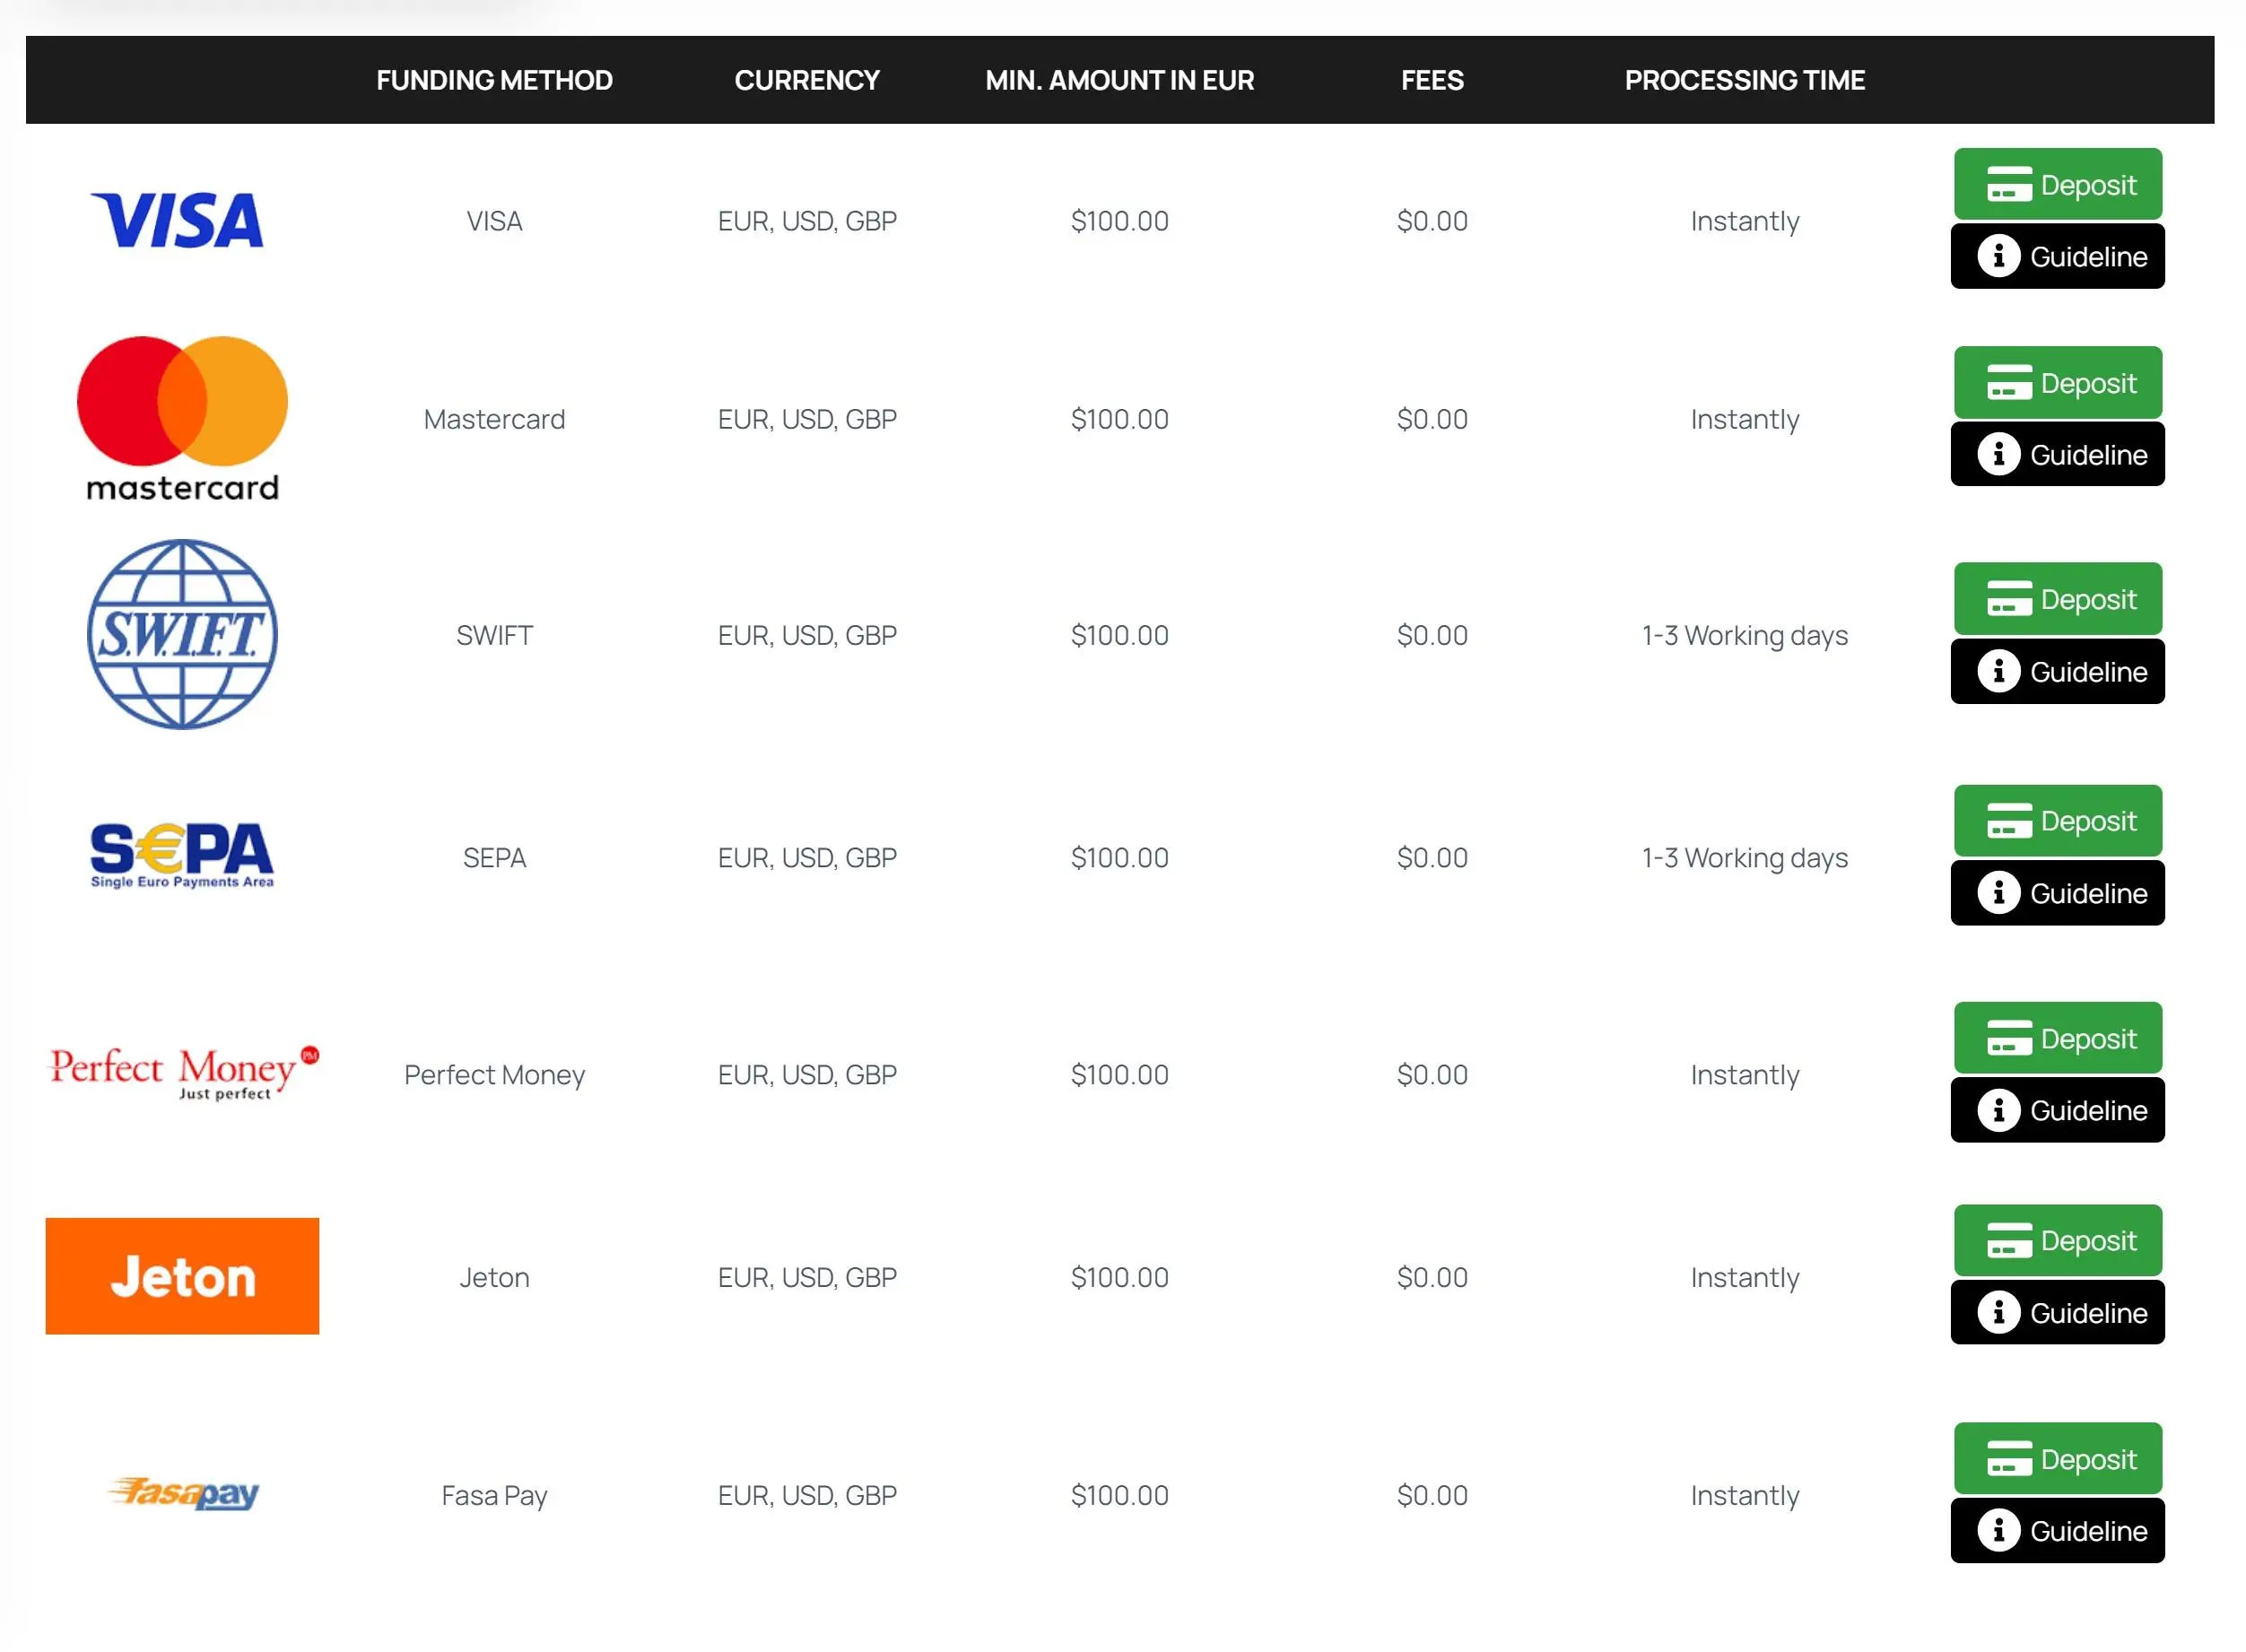Click the Mastercard logo
The image size is (2246, 1652).
coord(182,418)
